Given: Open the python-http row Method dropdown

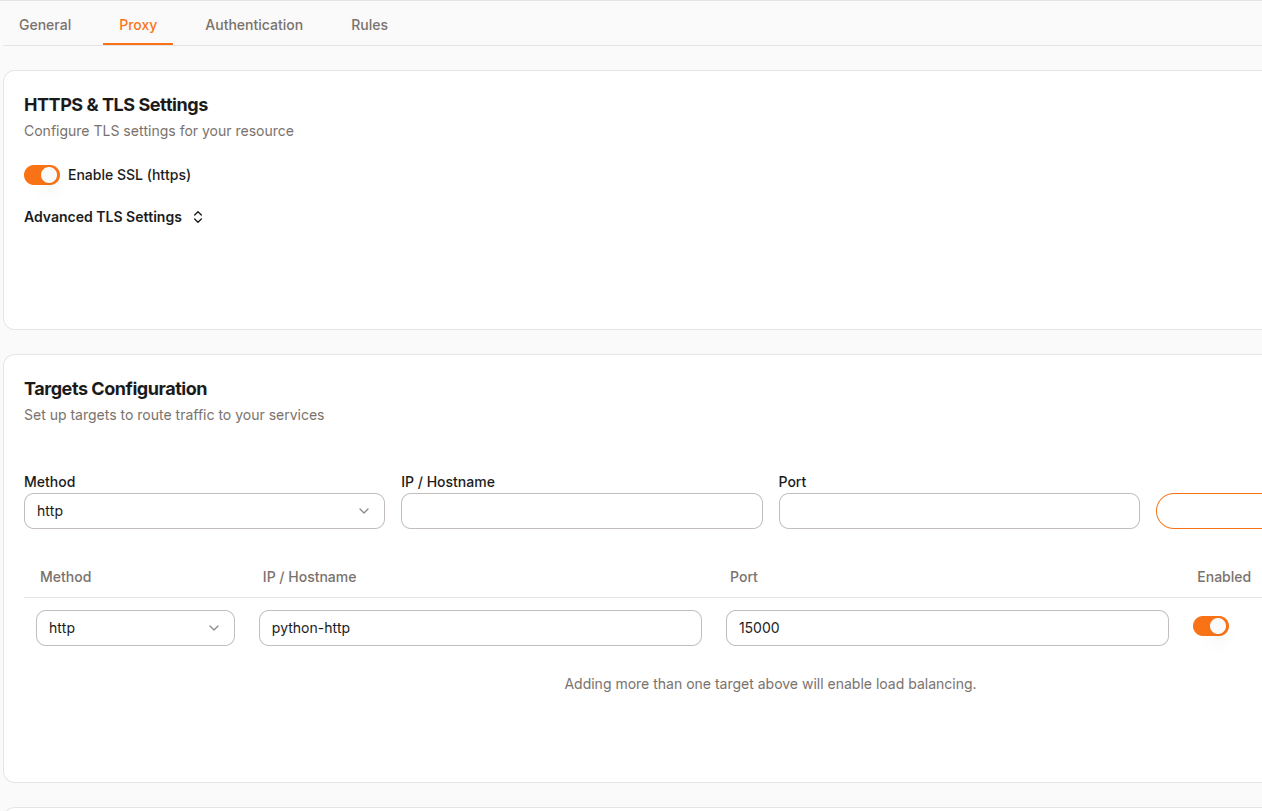Looking at the screenshot, I should (x=135, y=628).
